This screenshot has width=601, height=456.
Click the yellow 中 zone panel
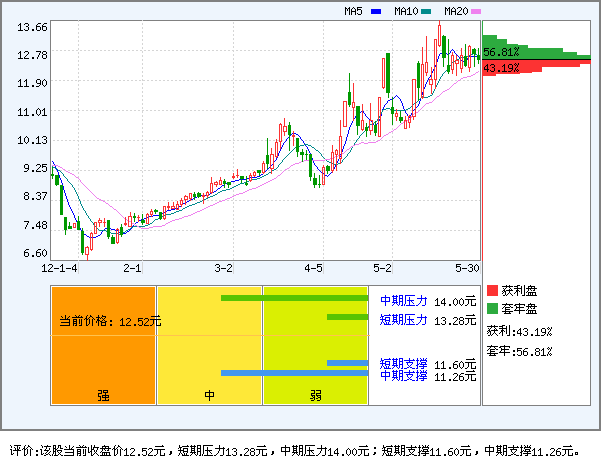(x=210, y=345)
